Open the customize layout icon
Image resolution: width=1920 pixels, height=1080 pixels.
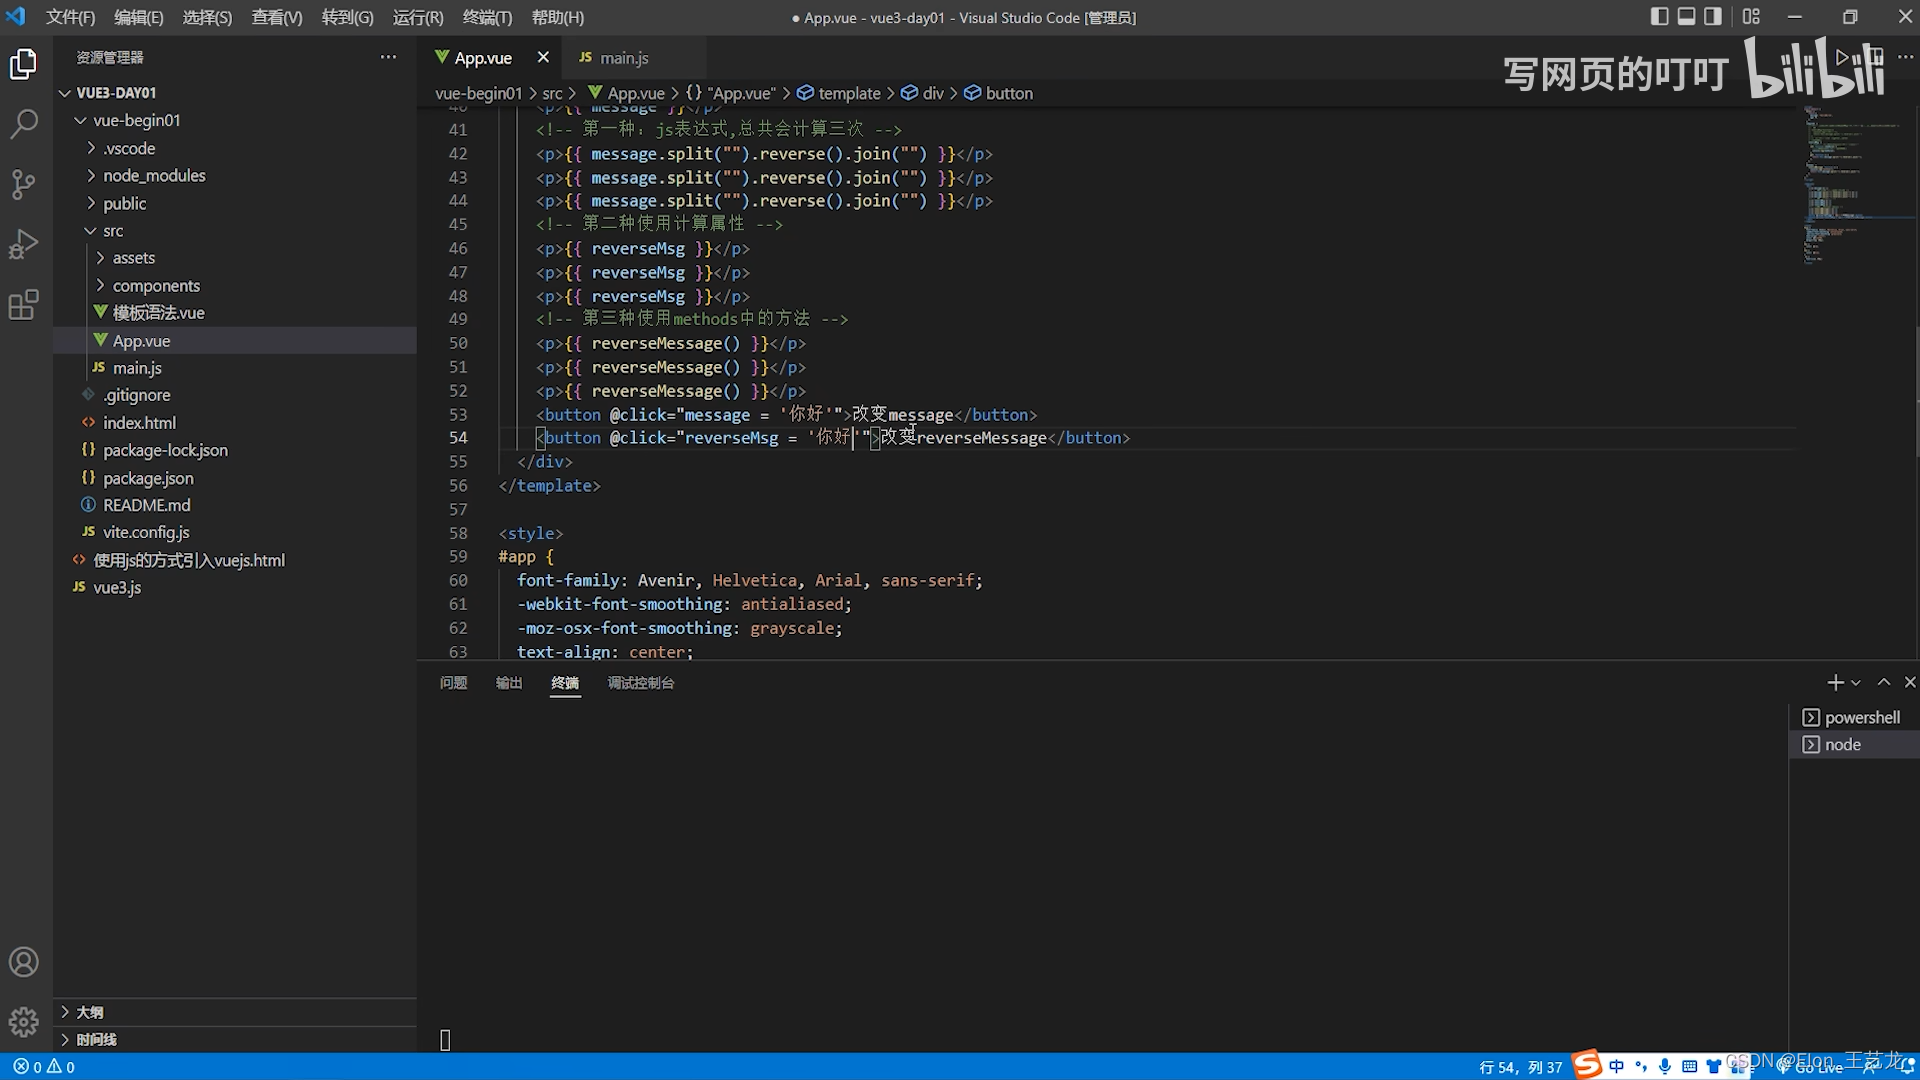click(x=1751, y=16)
